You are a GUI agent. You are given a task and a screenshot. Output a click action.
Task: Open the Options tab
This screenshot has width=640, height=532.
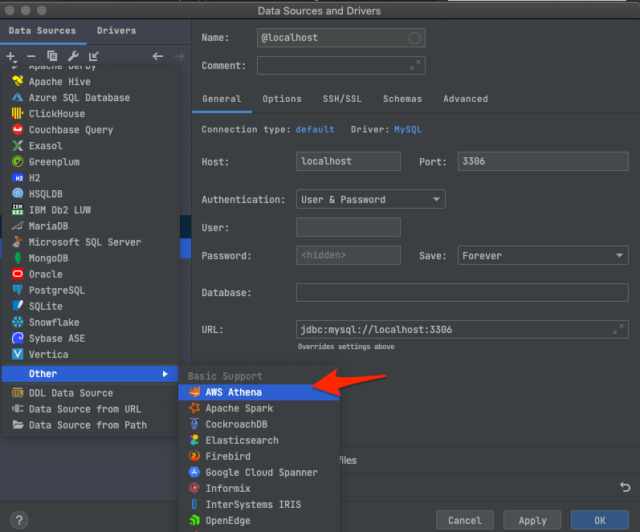[282, 99]
